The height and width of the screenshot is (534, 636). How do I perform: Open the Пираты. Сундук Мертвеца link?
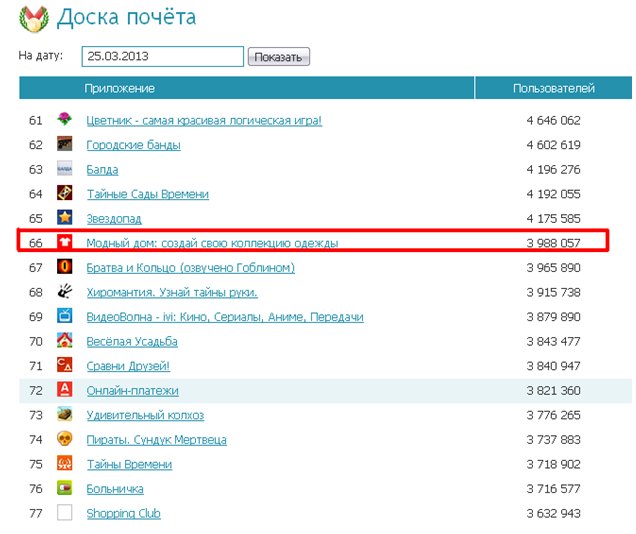click(157, 440)
